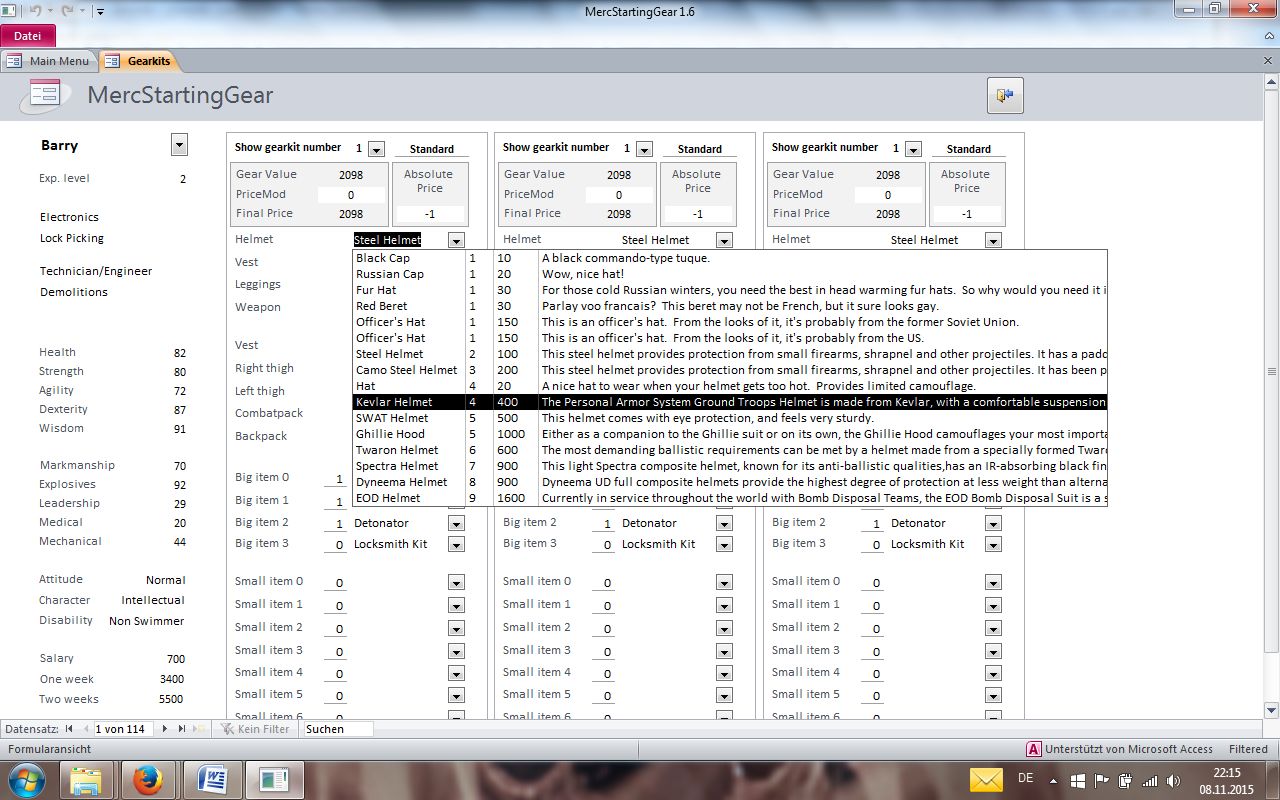The width and height of the screenshot is (1280, 800).
Task: Go to first record navigation button
Action: [71, 729]
